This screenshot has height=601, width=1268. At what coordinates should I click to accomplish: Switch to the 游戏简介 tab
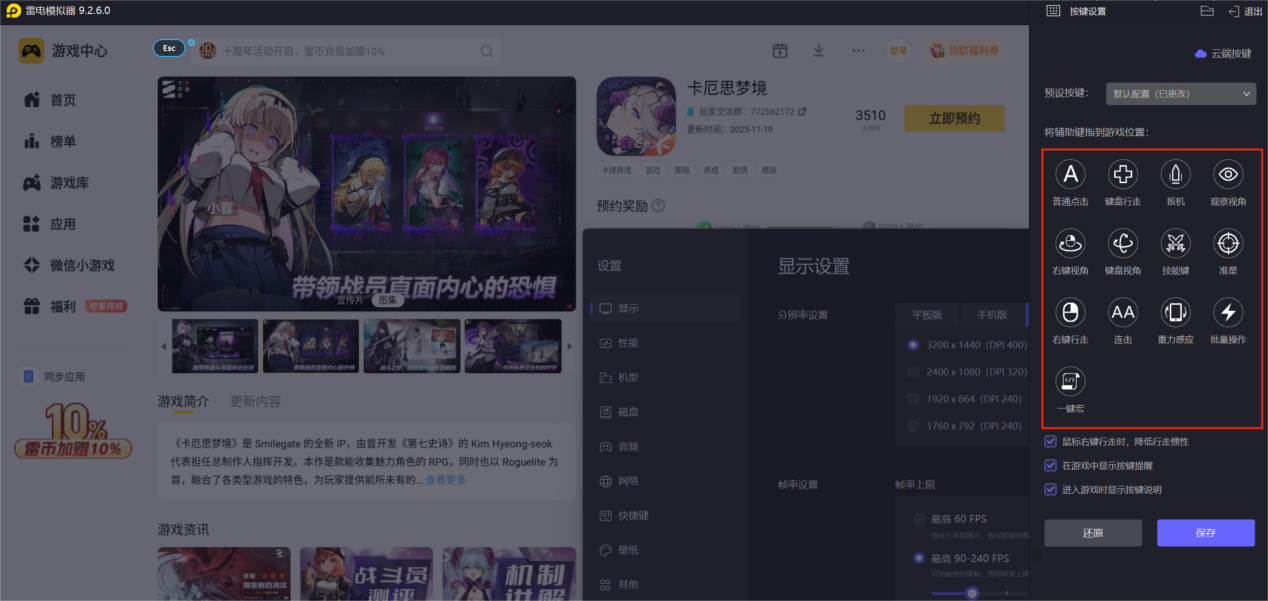pyautogui.click(x=183, y=401)
